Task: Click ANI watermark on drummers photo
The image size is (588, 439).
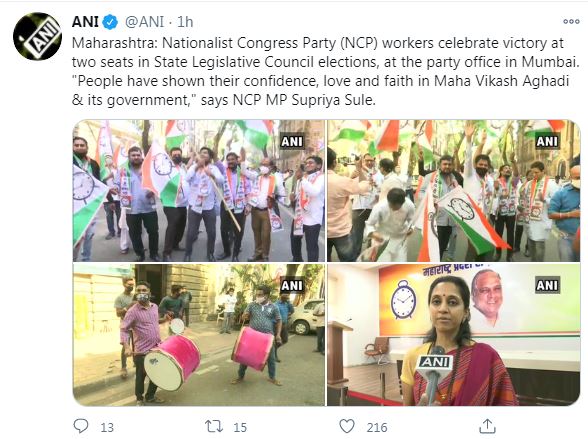Action: tap(292, 286)
